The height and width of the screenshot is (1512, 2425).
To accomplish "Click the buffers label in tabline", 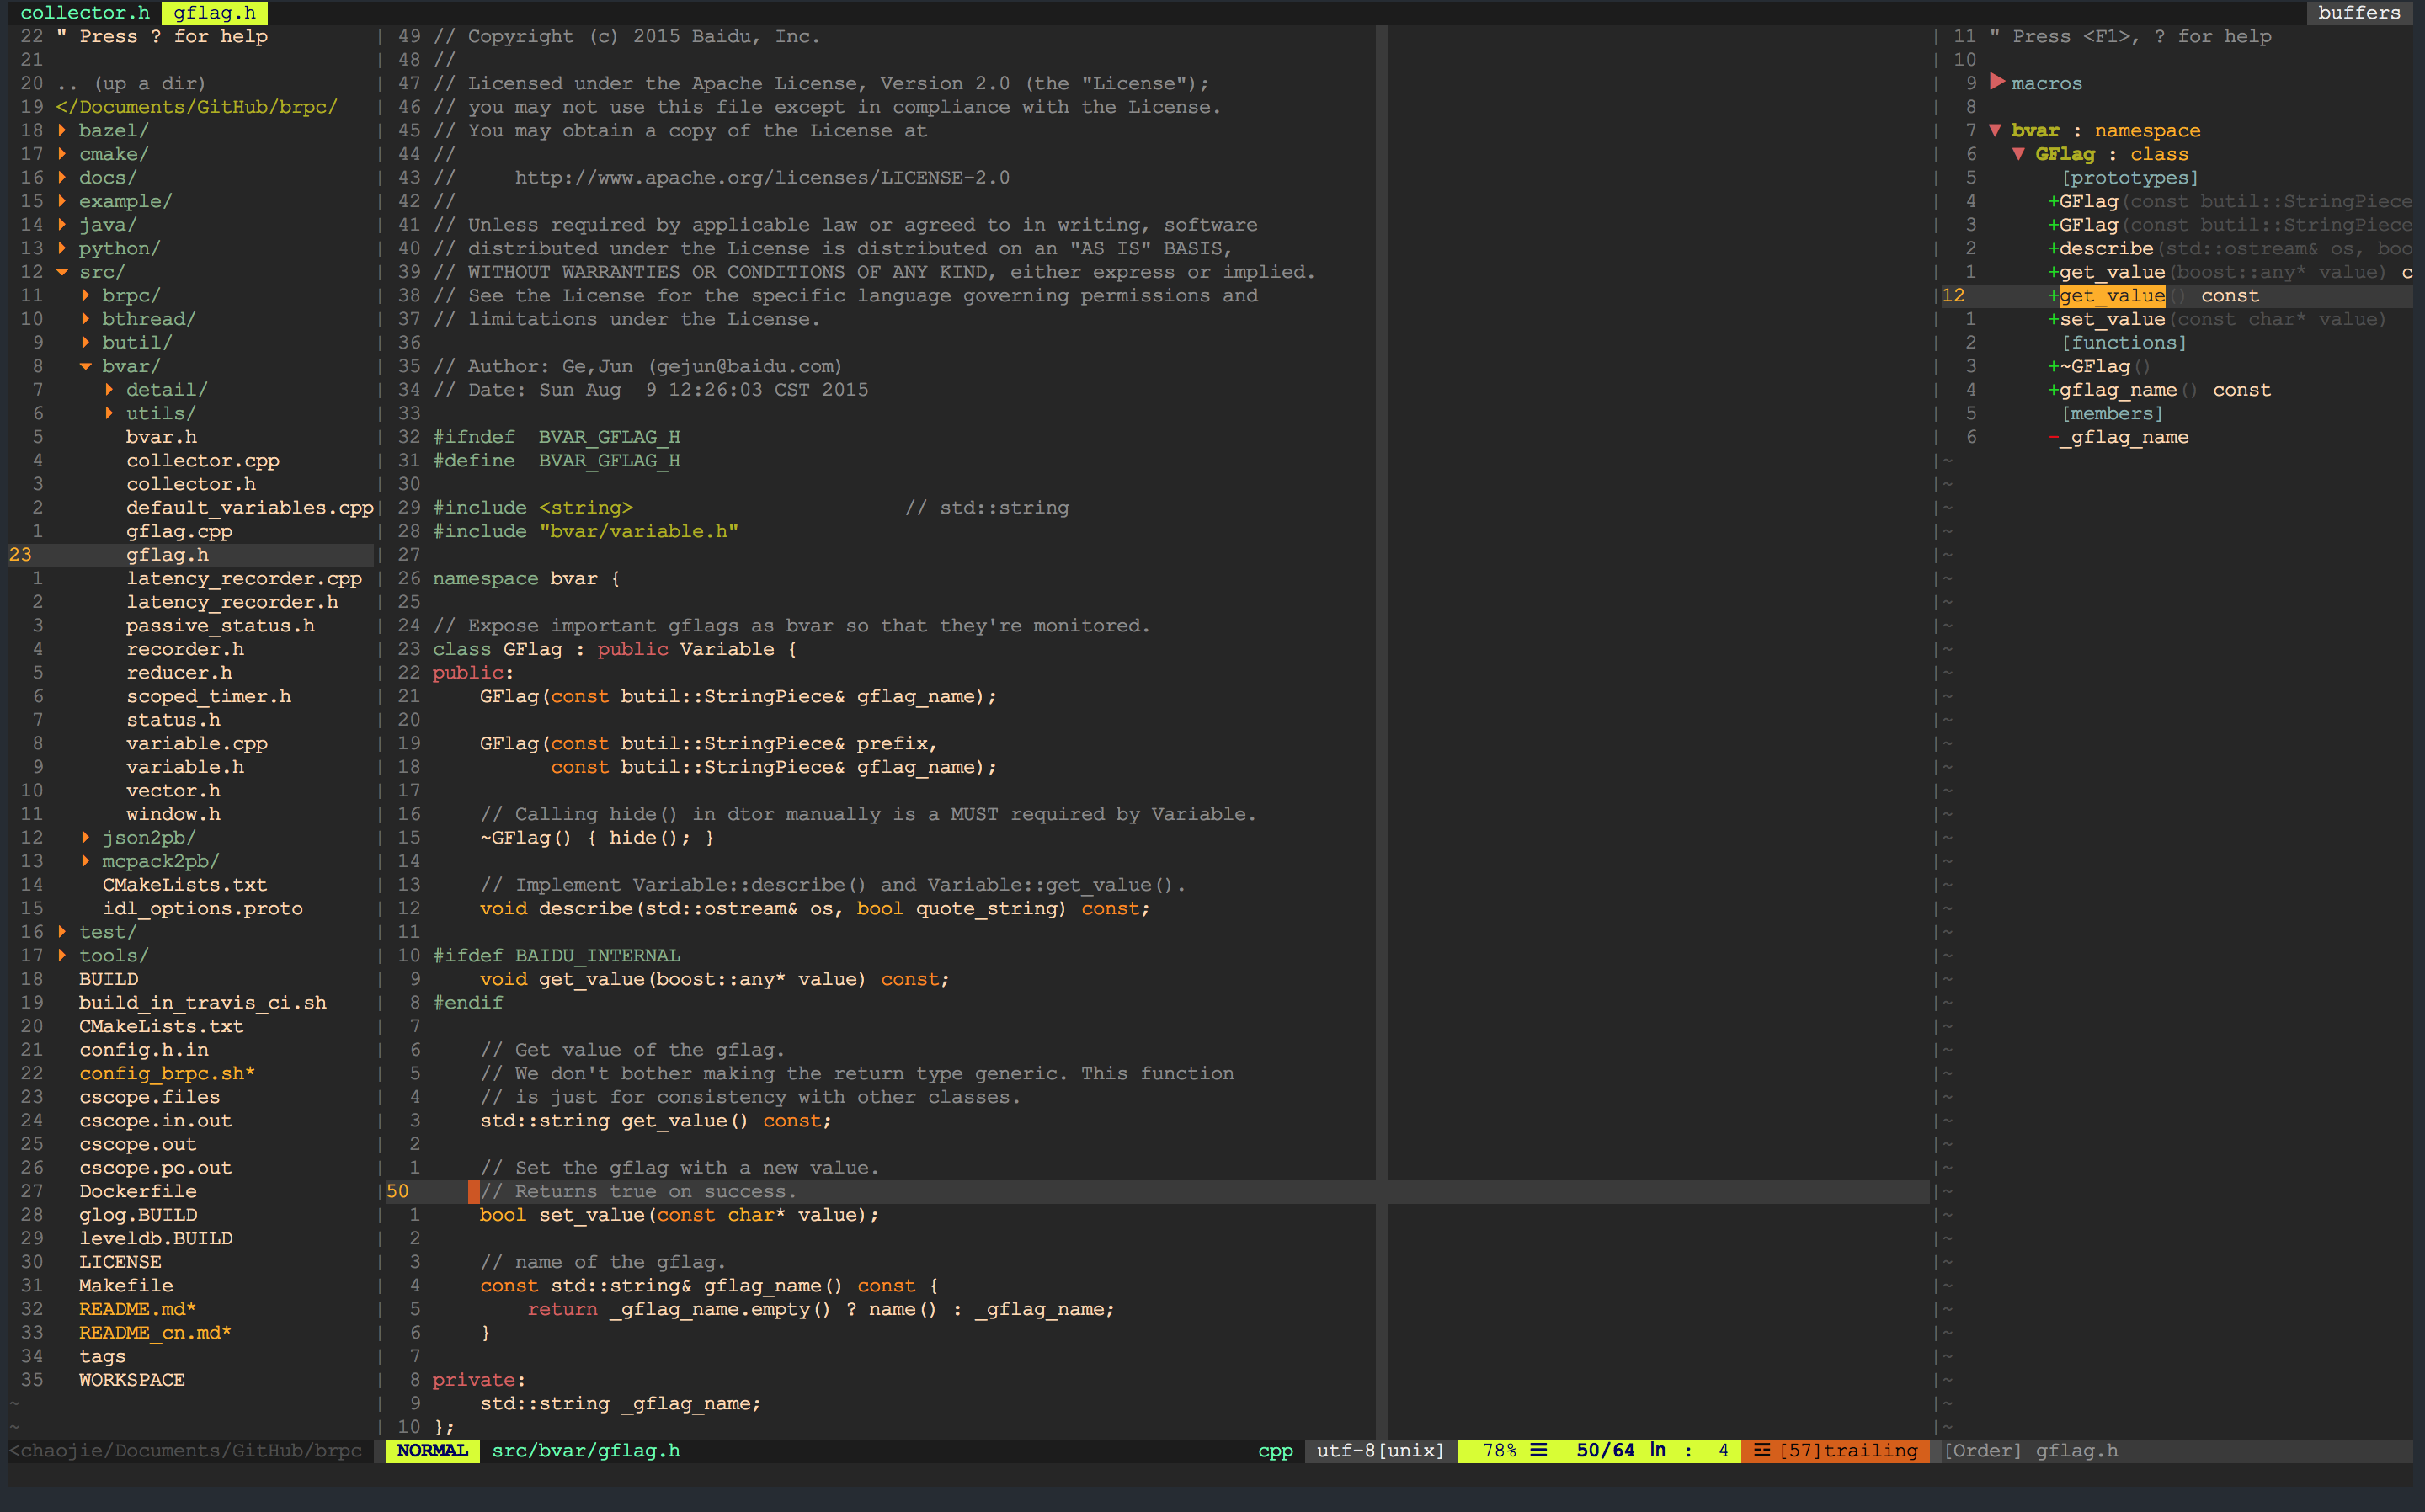I will click(2358, 12).
